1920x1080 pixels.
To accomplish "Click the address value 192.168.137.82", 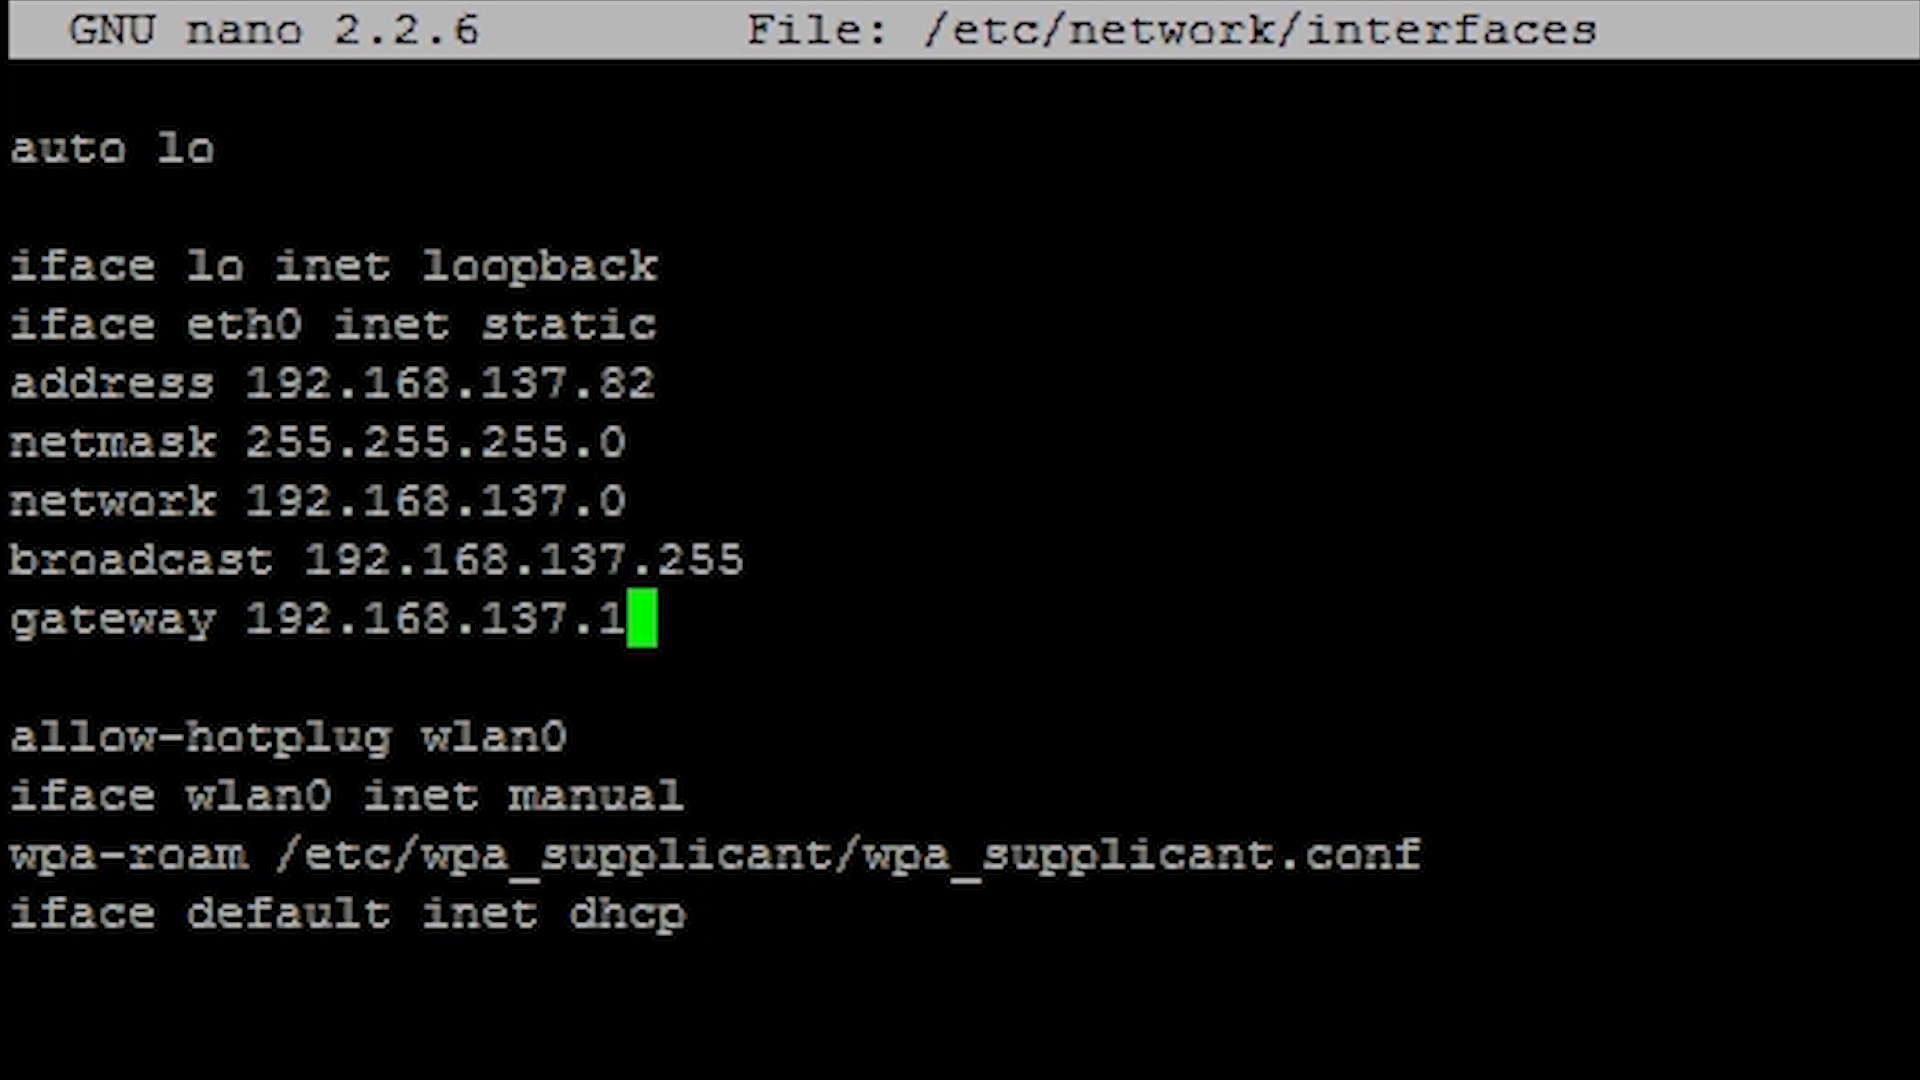I will click(450, 383).
